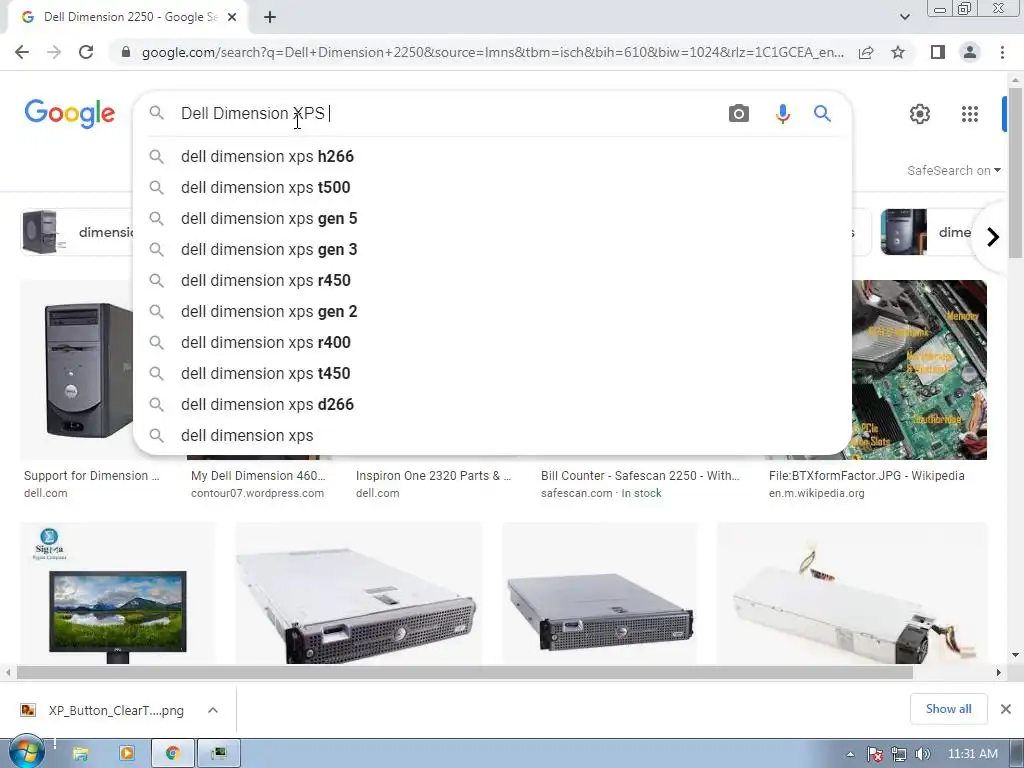Click the horizontal scrollbar right arrow
This screenshot has height=768, width=1024.
tap(999, 672)
